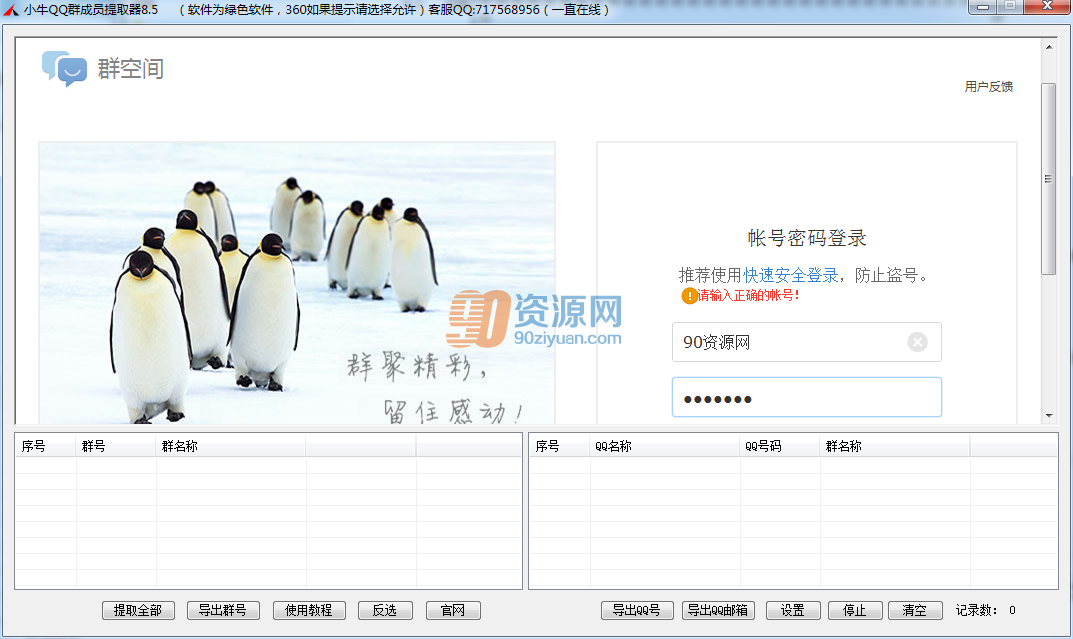
Task: Click the 提取全部 button
Action: pyautogui.click(x=138, y=610)
